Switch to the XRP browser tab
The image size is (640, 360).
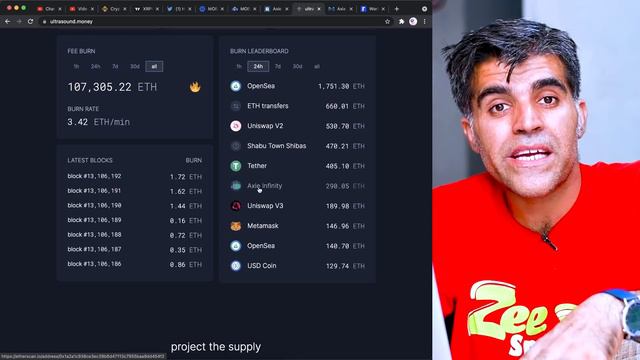(x=145, y=9)
